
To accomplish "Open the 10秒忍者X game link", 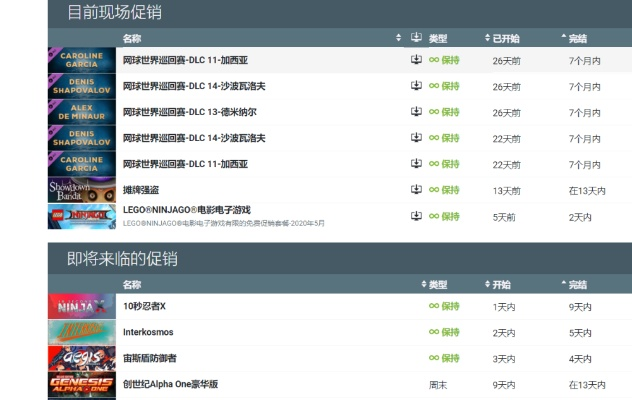I will (x=144, y=306).
